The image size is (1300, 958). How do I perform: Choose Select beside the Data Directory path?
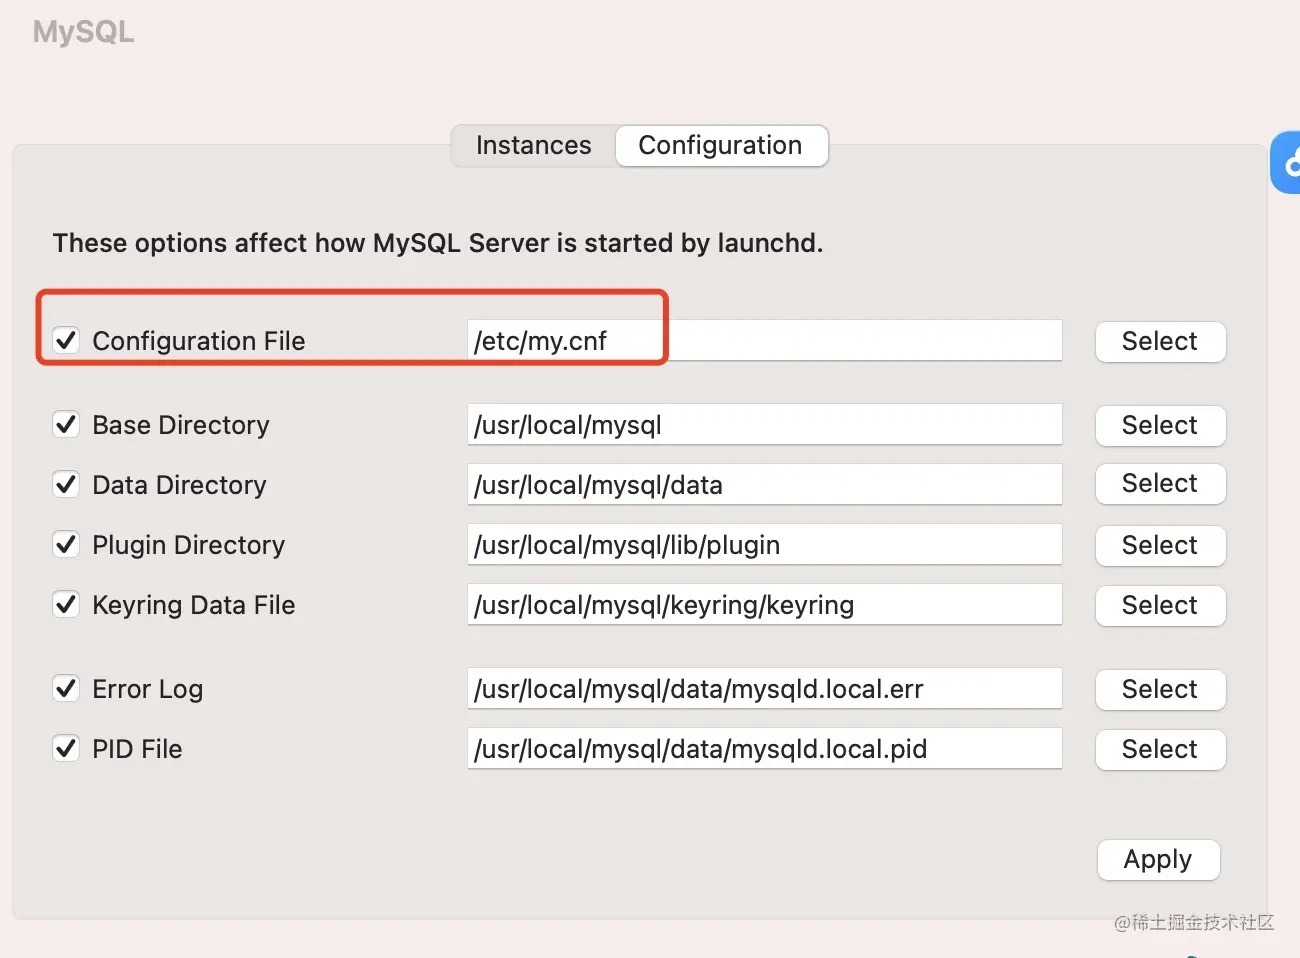click(1160, 484)
